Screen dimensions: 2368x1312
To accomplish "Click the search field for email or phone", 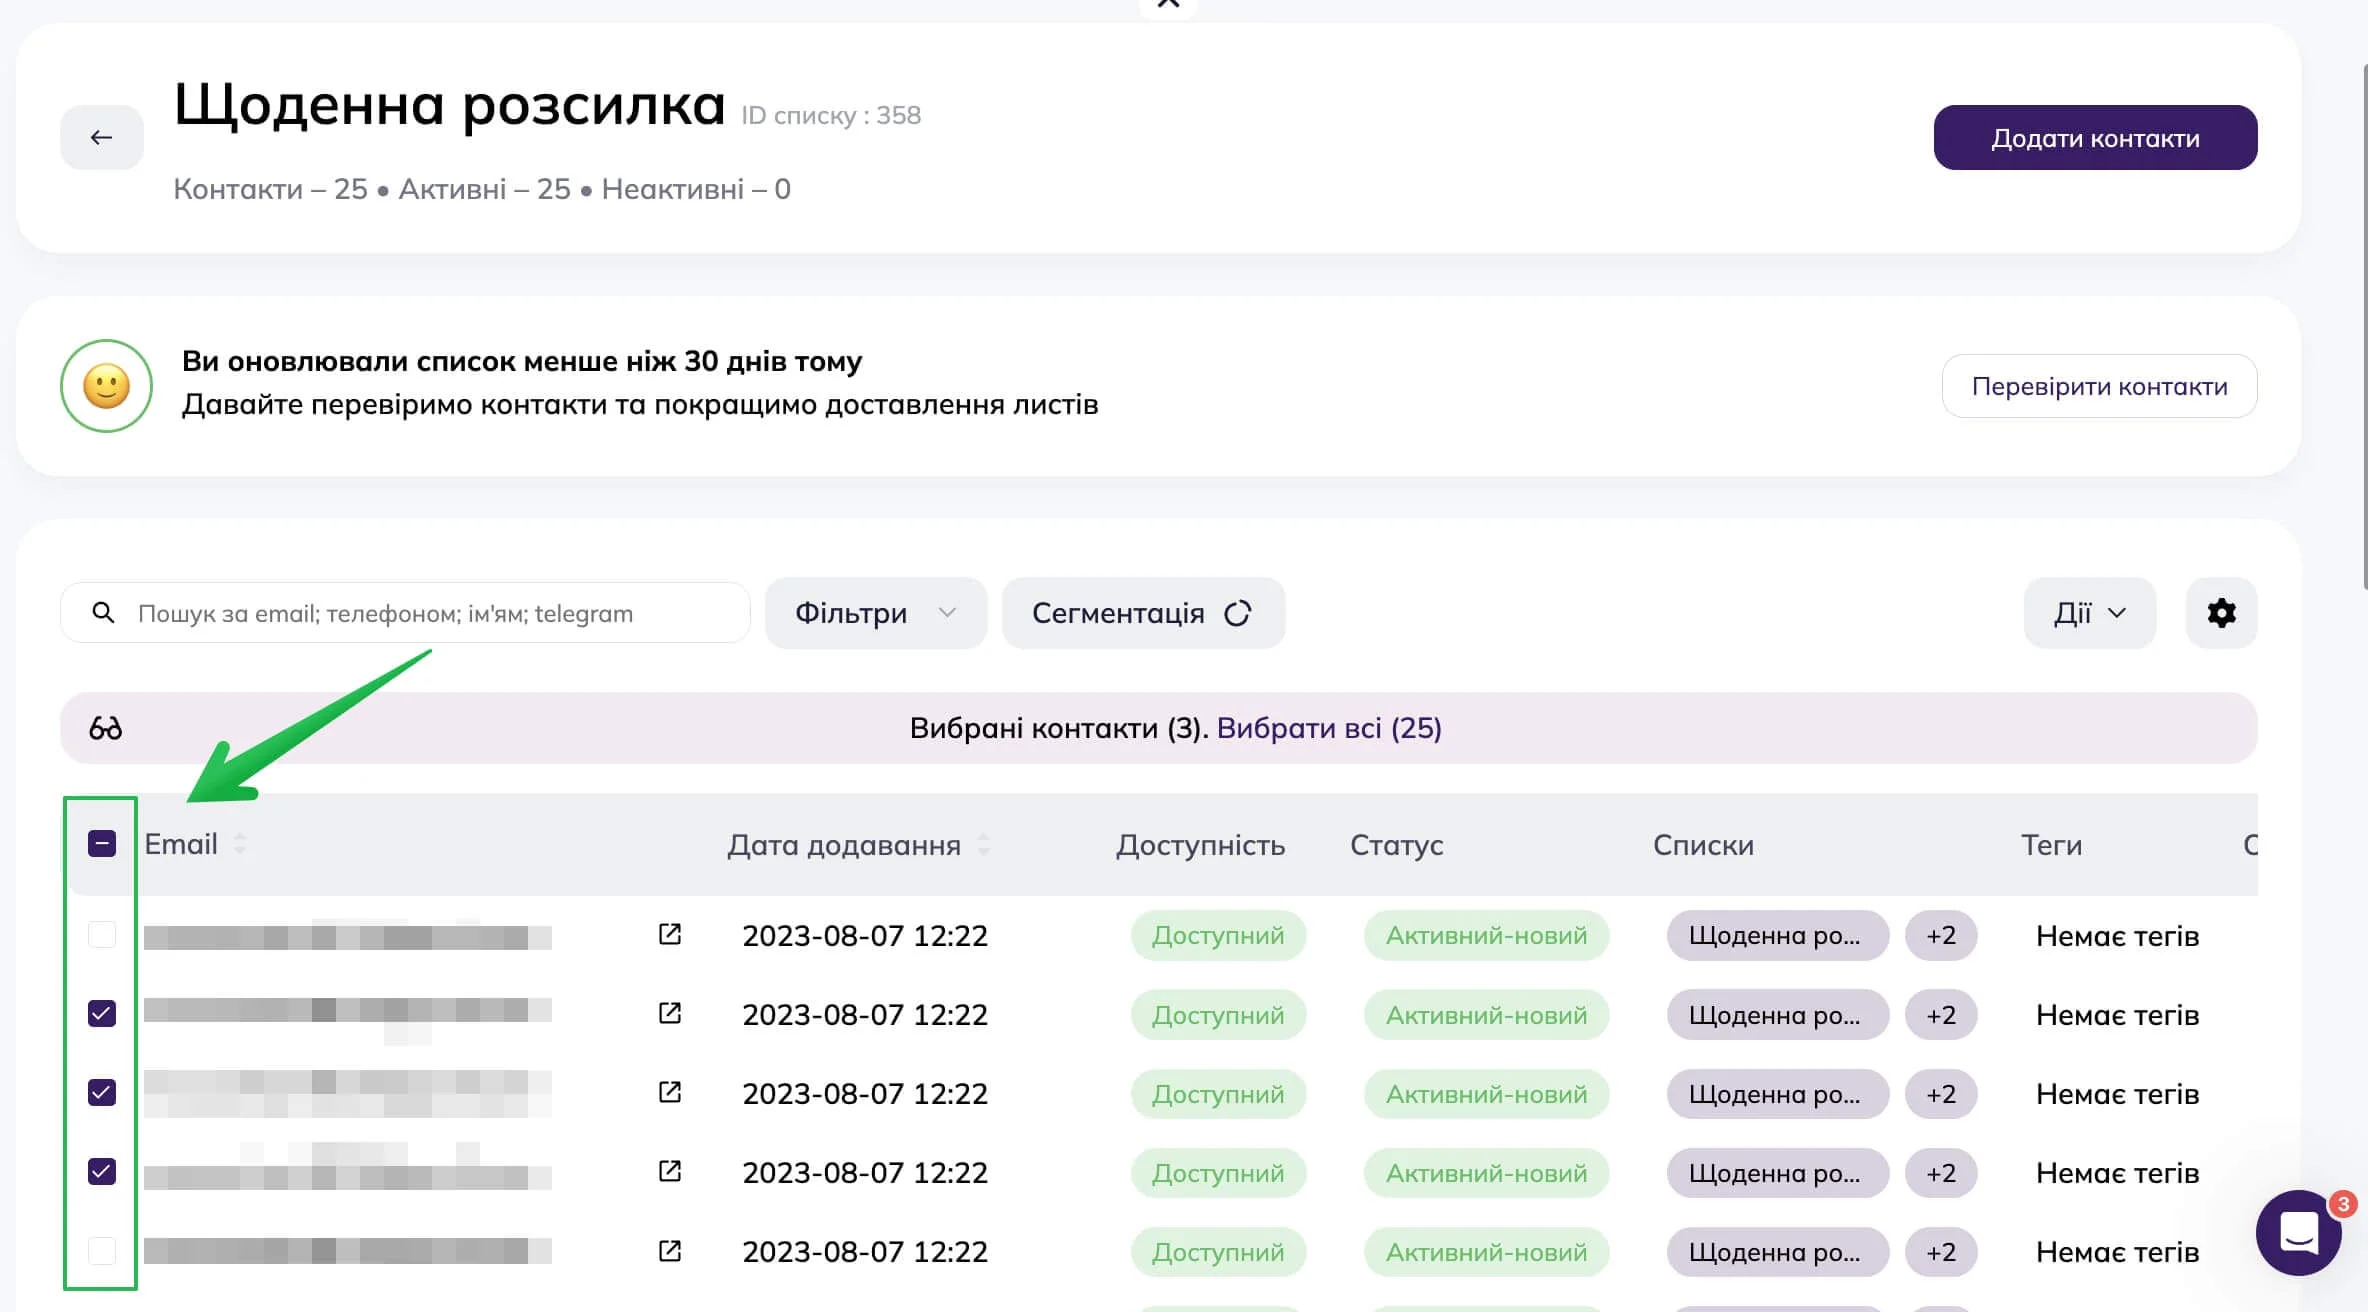I will (x=405, y=613).
